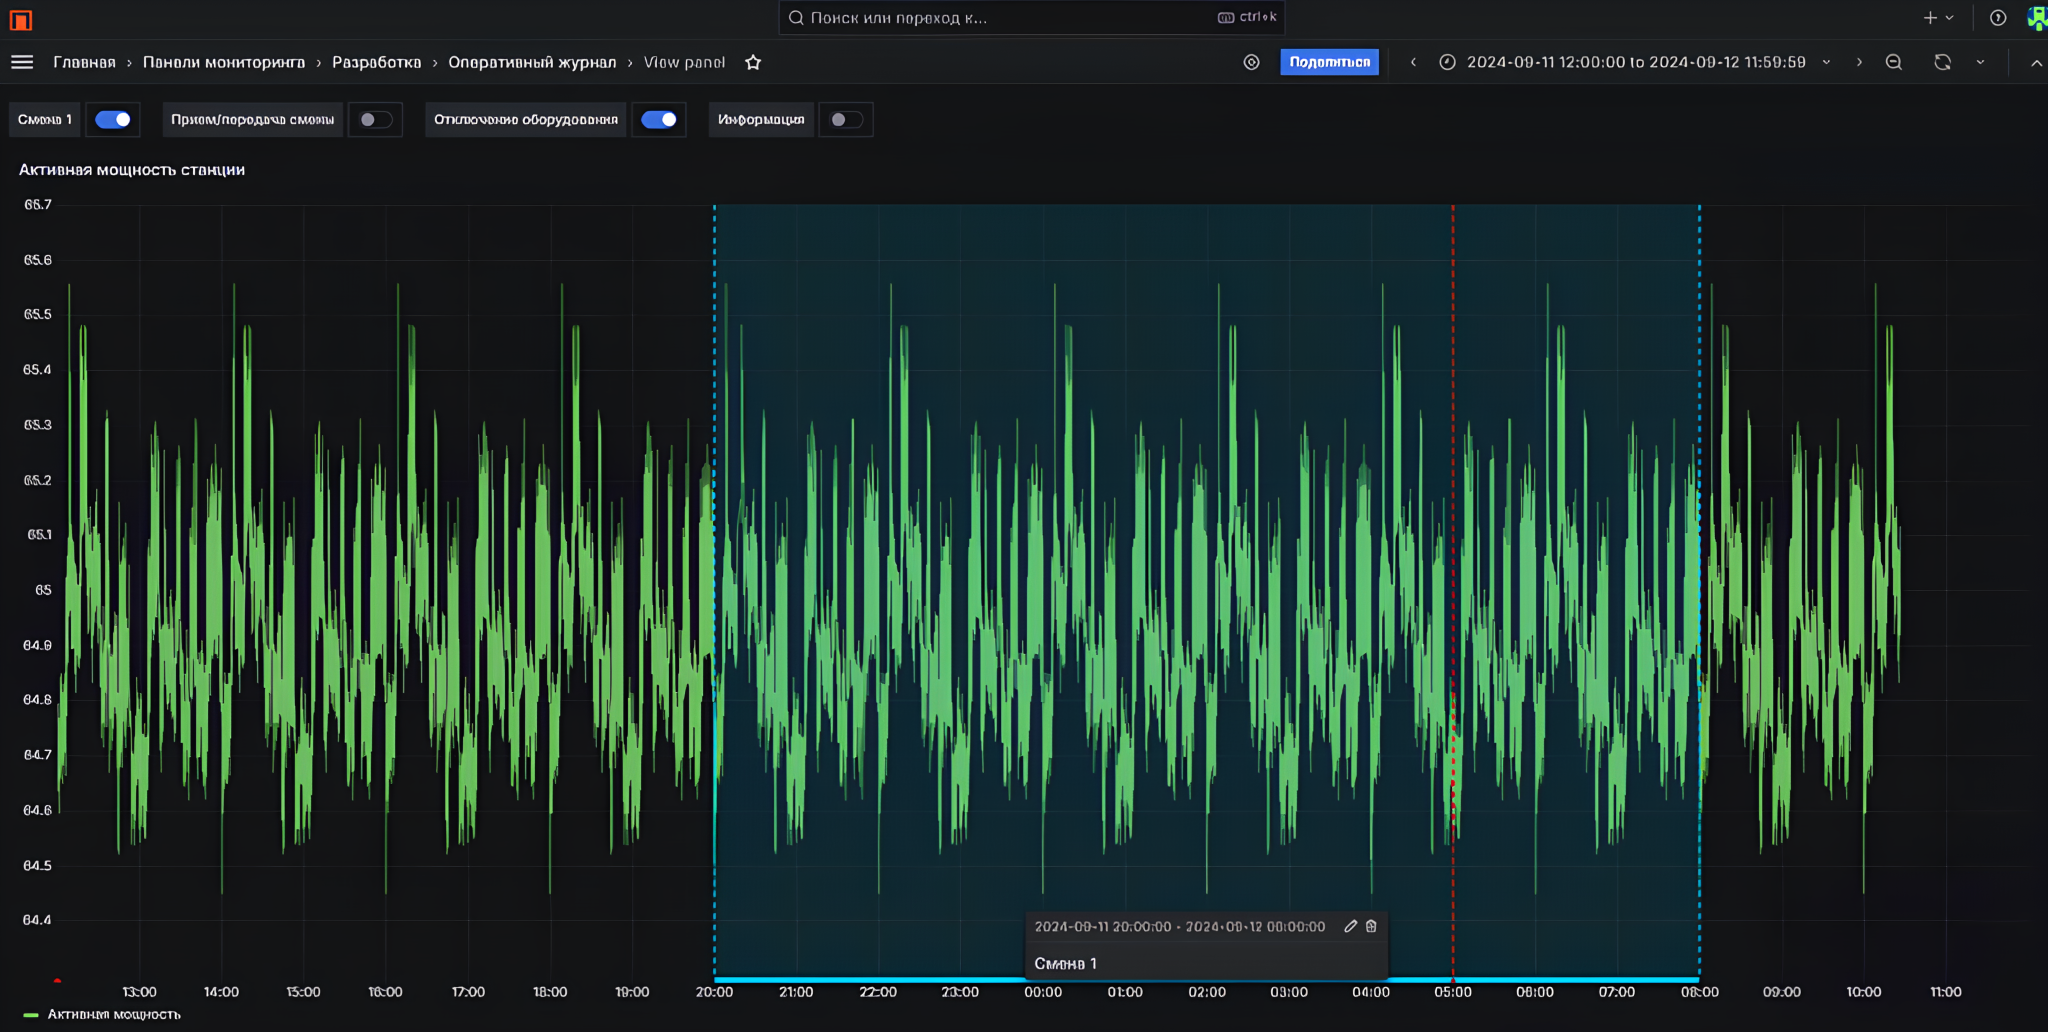Disable the Смена 1 toggle

click(113, 120)
